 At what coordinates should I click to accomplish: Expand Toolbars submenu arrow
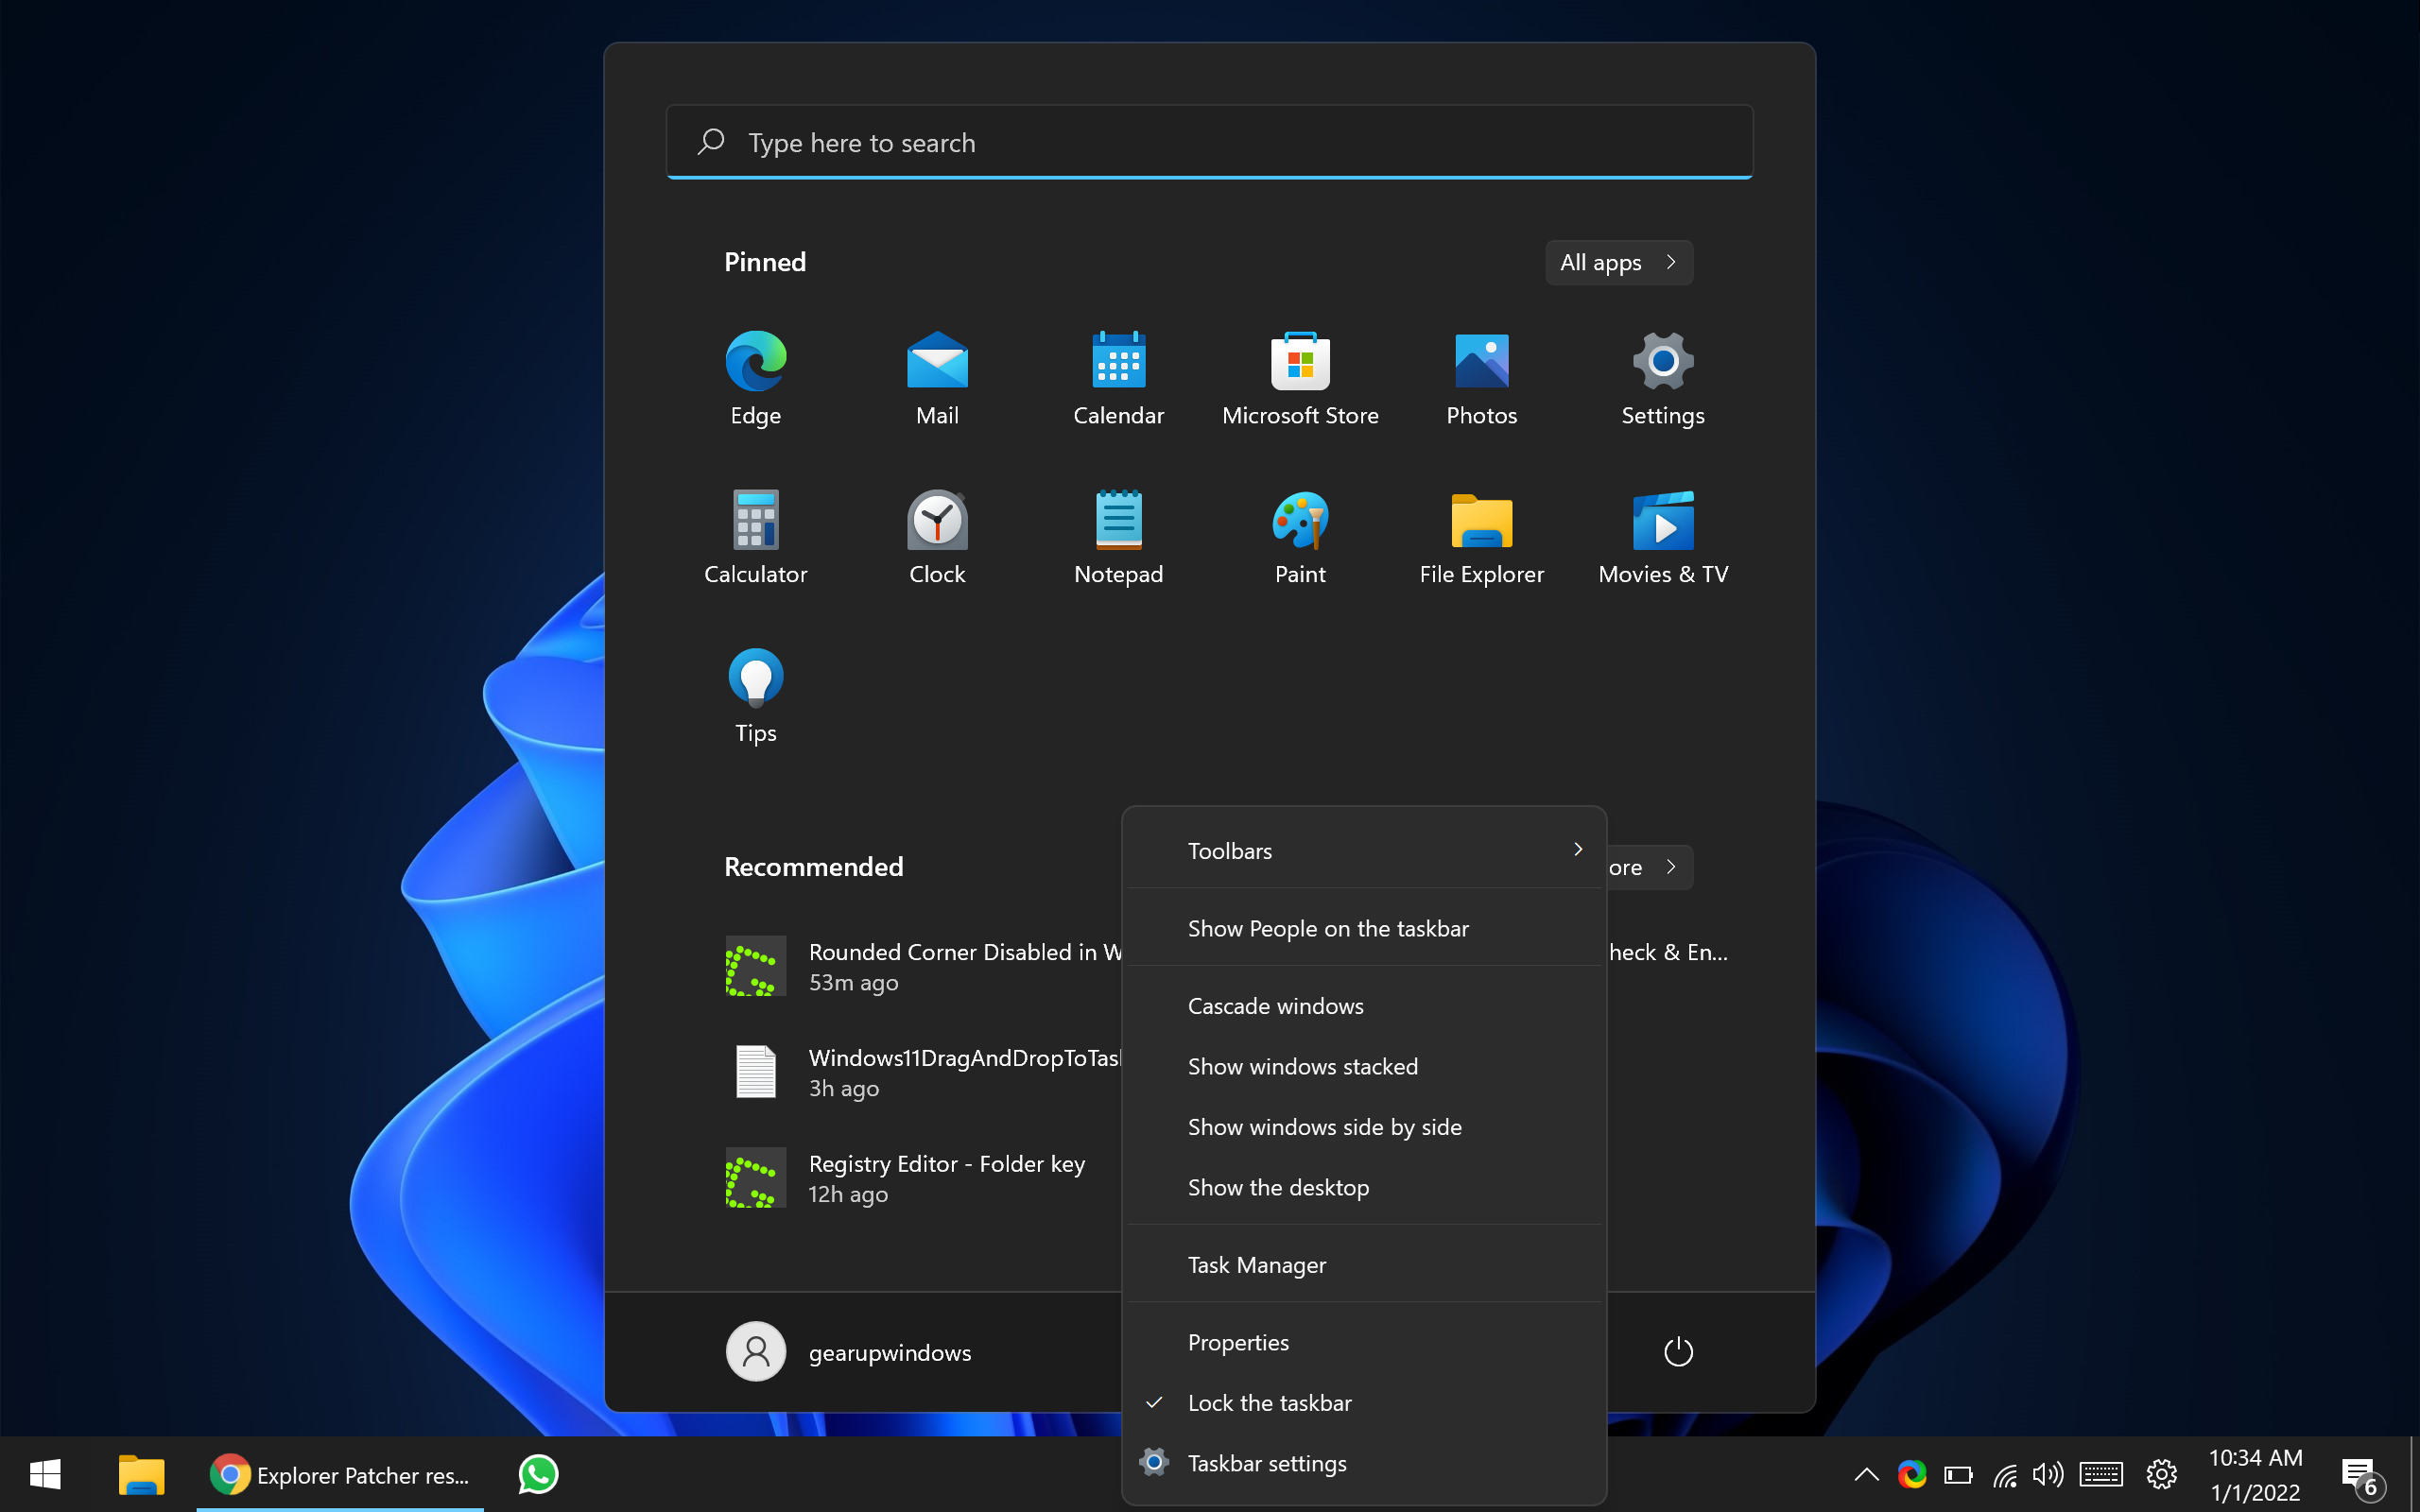pos(1579,849)
